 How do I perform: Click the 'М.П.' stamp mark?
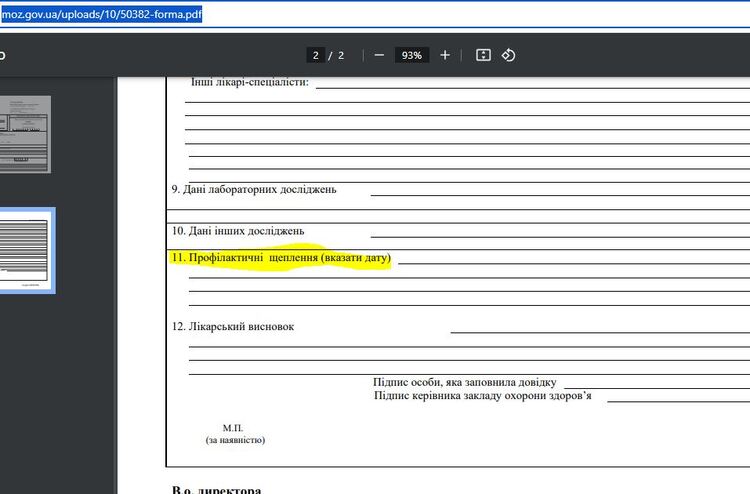pyautogui.click(x=233, y=428)
